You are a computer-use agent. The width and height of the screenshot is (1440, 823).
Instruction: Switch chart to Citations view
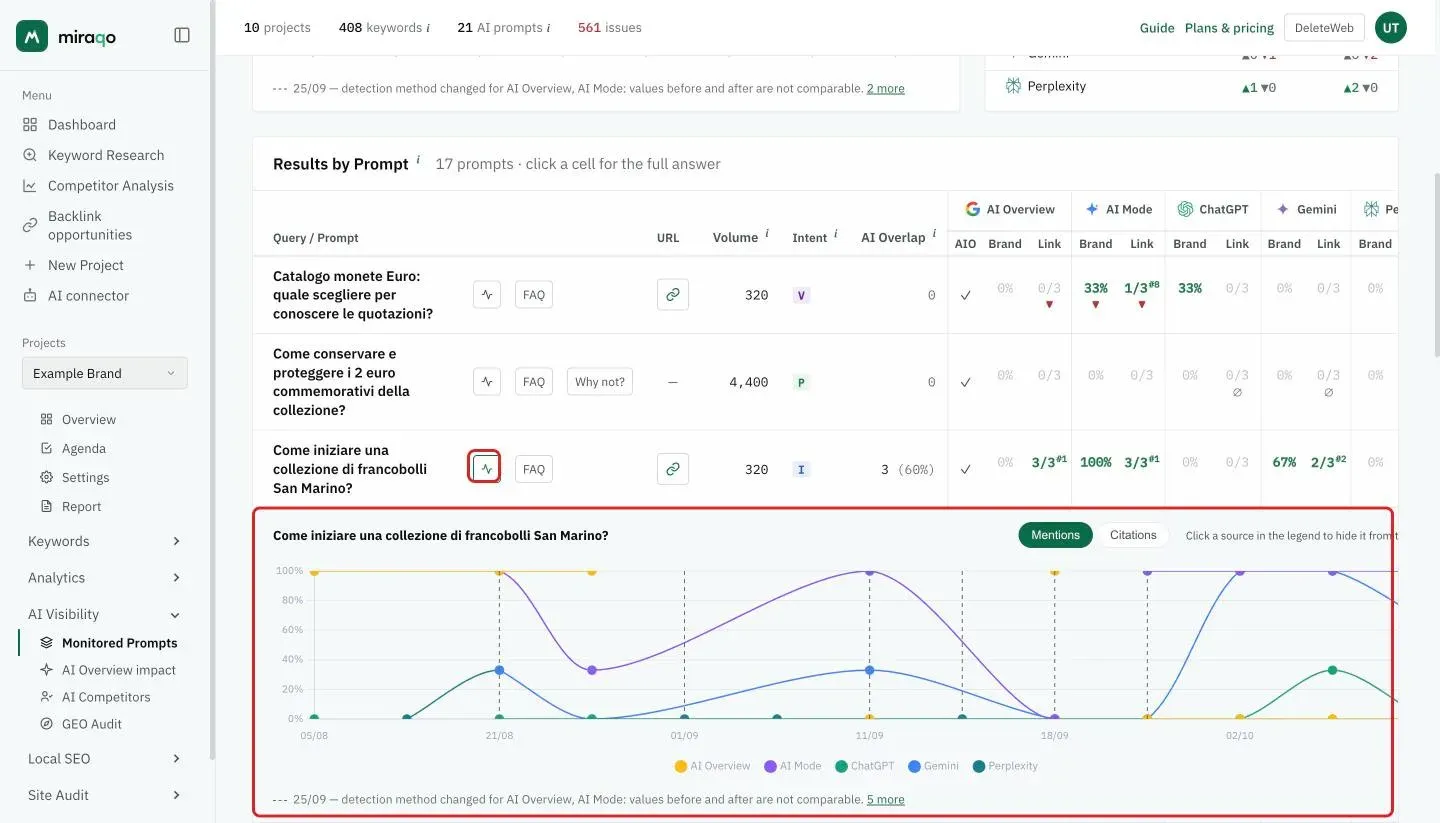pyautogui.click(x=1133, y=535)
